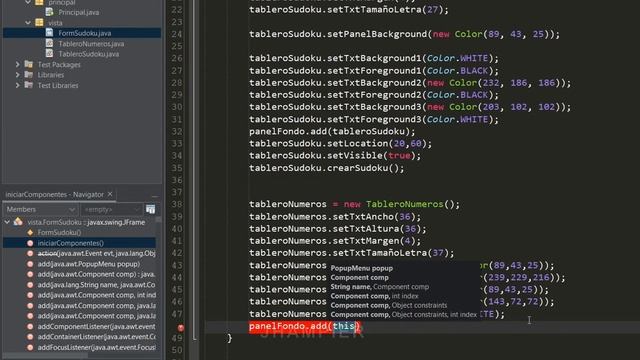This screenshot has width=640, height=360.
Task: Click the constructor icon beside FormSudoku()
Action: click(x=30, y=232)
